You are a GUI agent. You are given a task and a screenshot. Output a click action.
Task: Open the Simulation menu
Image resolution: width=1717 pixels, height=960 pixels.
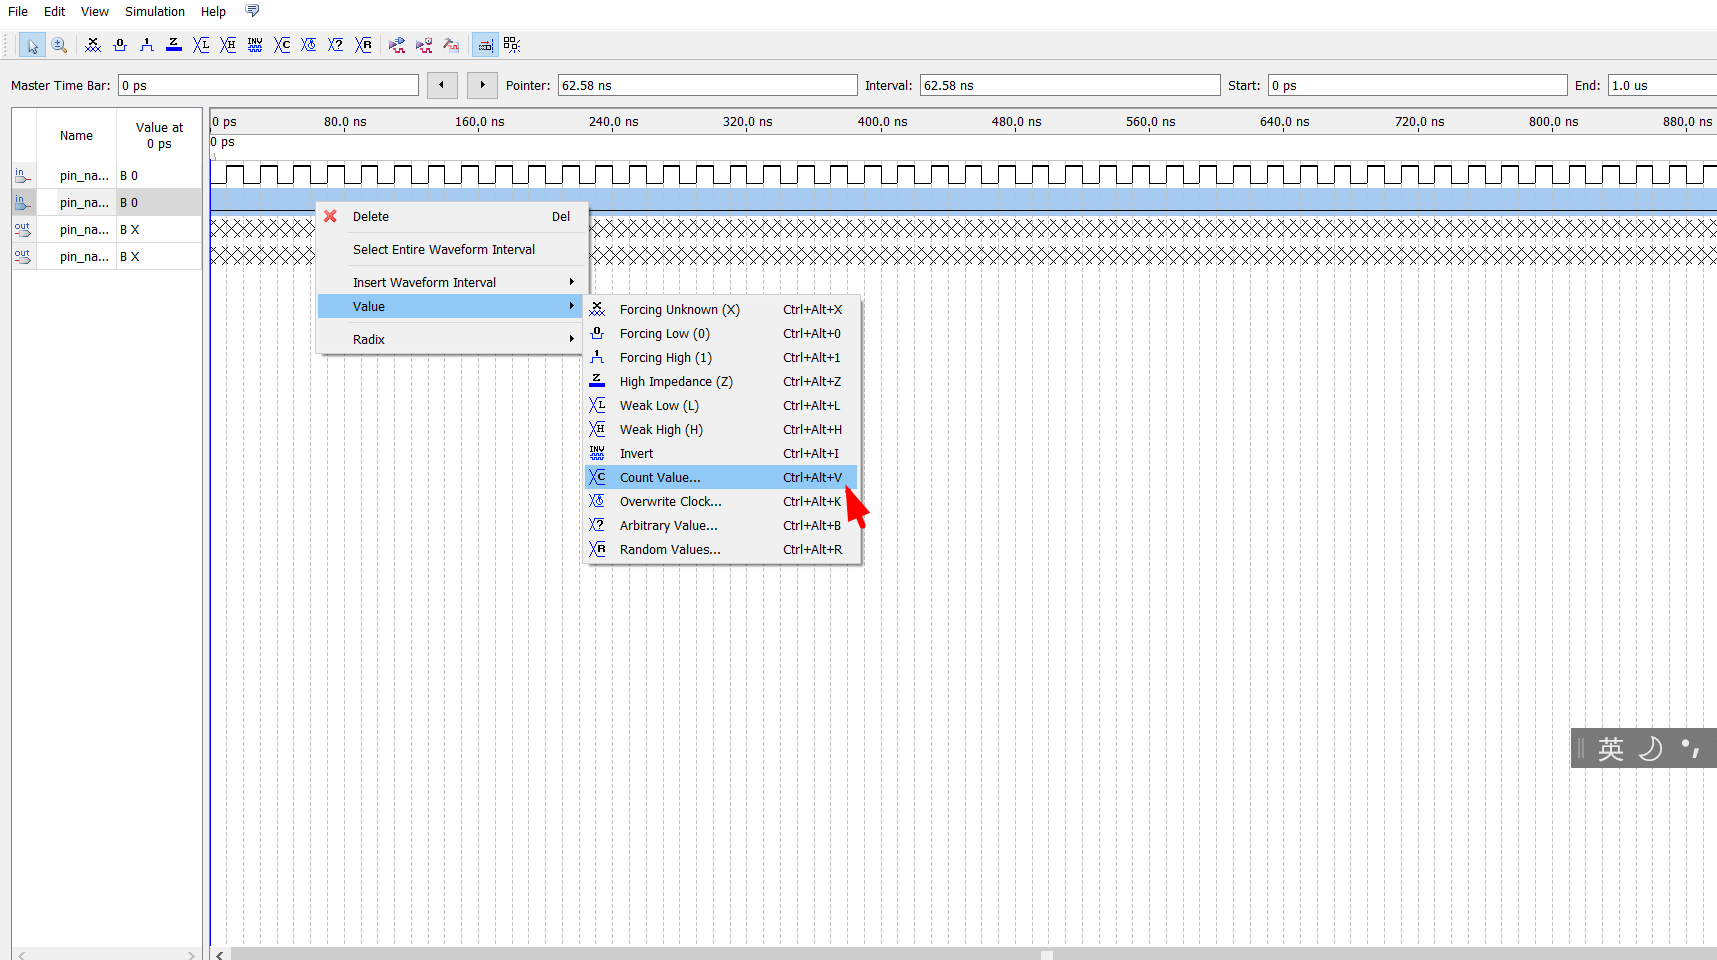tap(155, 11)
